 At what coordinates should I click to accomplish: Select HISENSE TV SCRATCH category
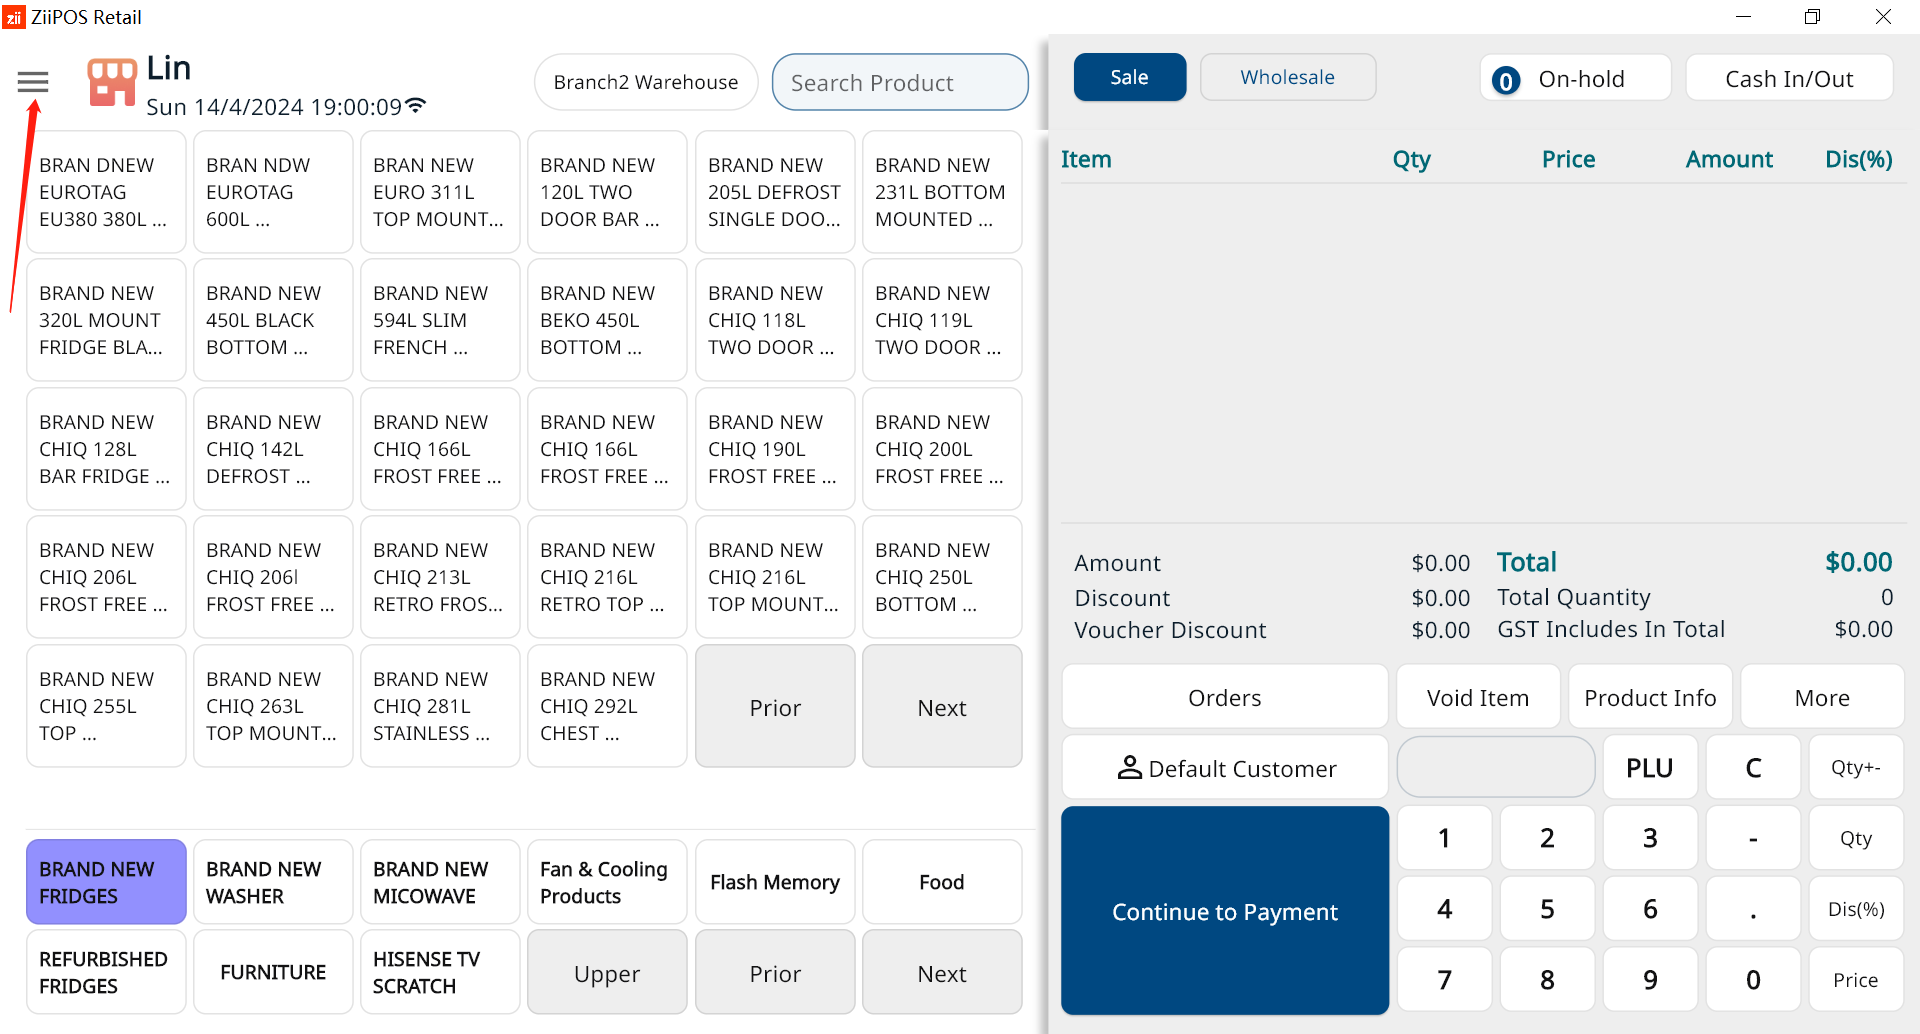440,972
